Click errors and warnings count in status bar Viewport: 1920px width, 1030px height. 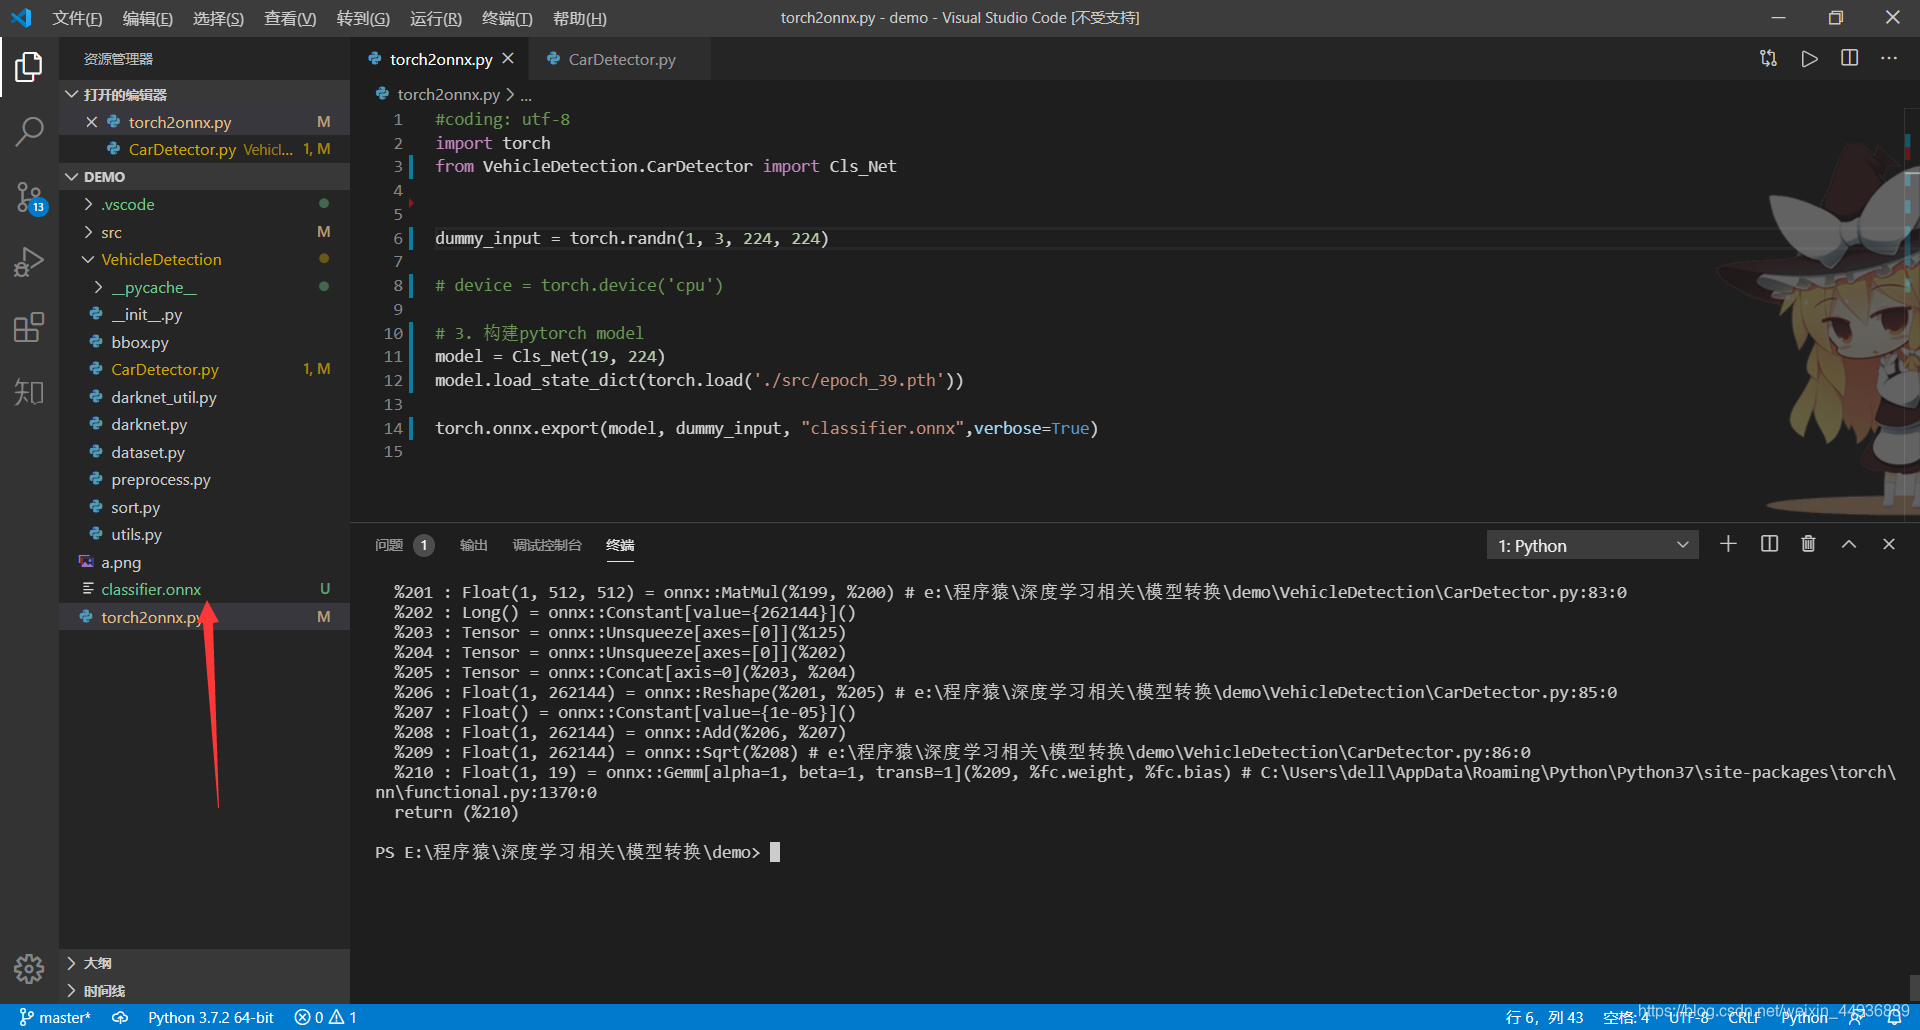point(326,1017)
